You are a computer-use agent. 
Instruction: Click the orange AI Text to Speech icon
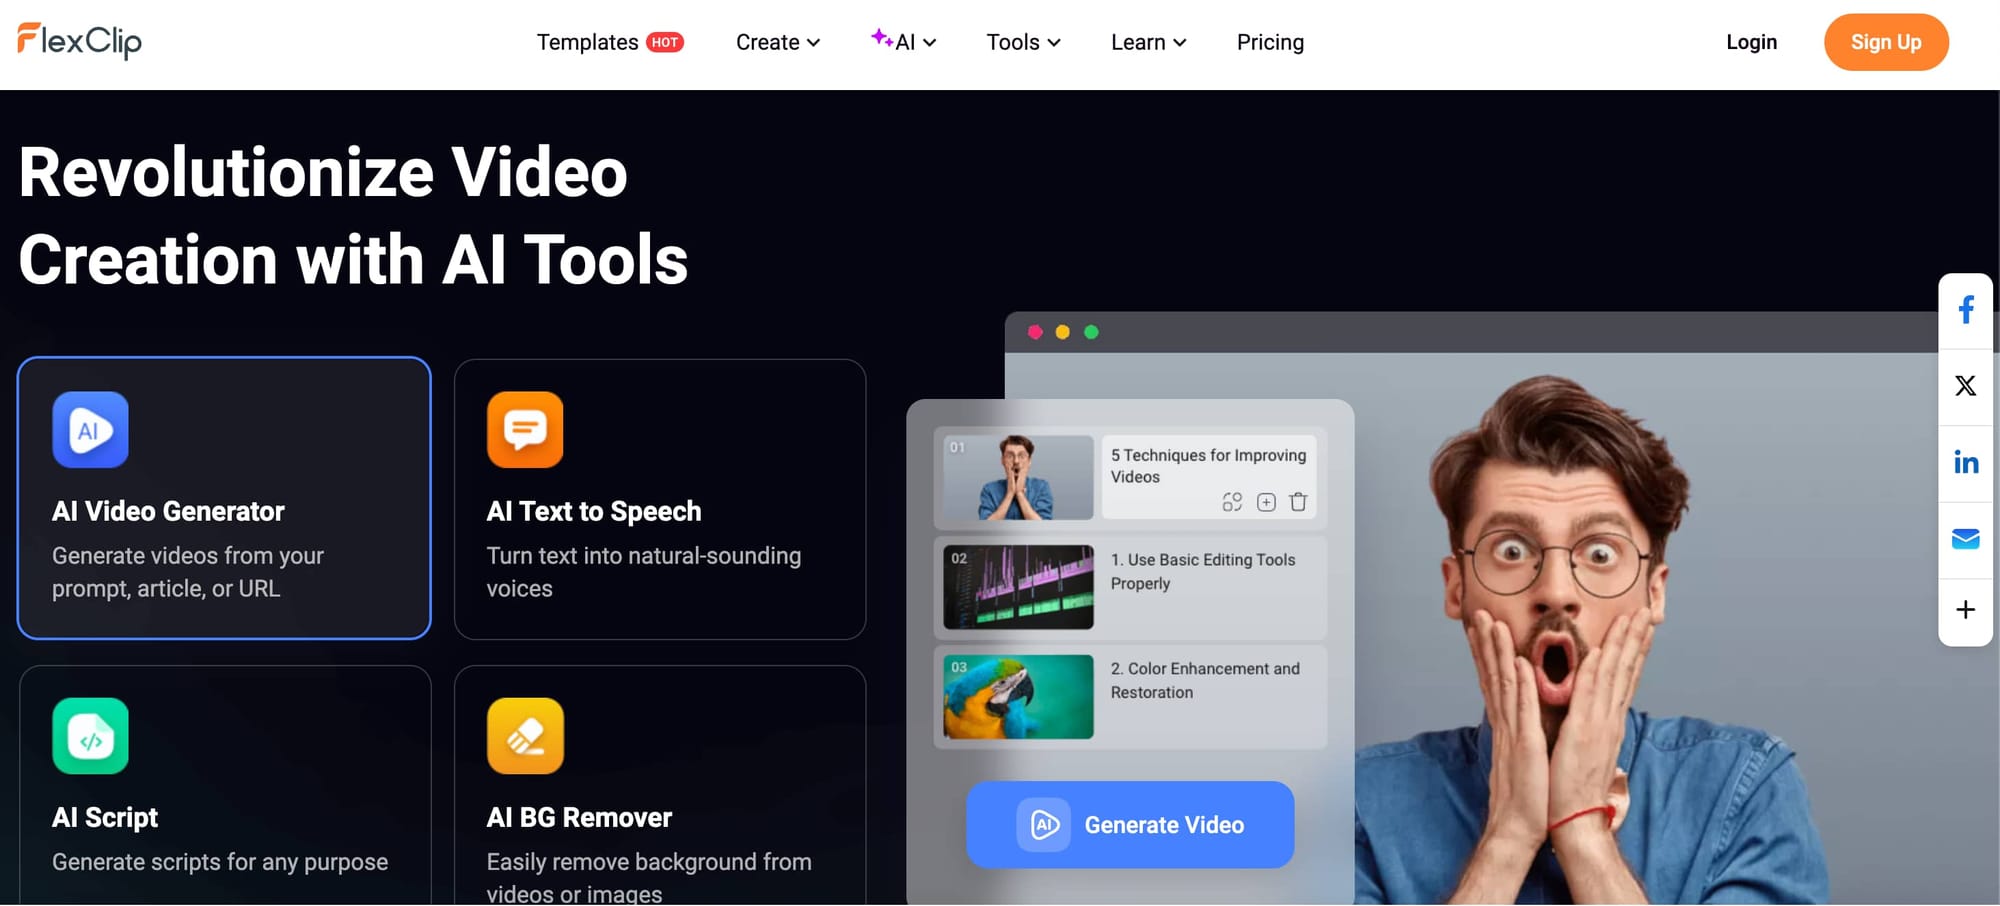tap(525, 430)
